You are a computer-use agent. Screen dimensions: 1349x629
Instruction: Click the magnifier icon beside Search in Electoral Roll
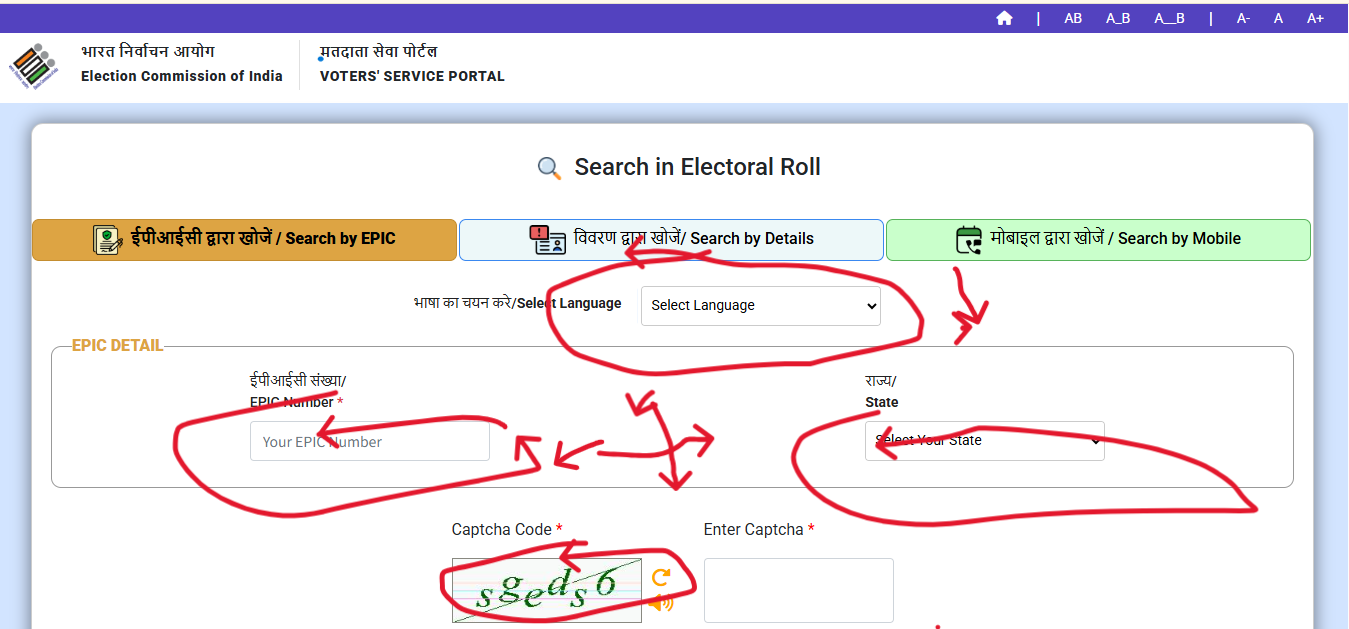point(549,168)
